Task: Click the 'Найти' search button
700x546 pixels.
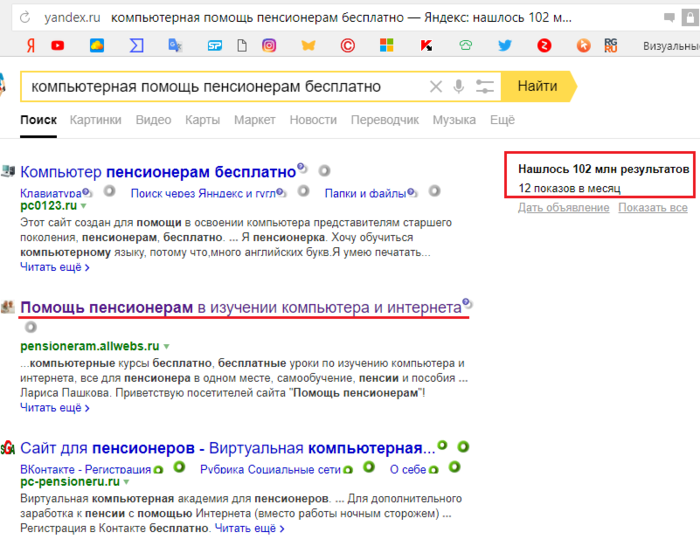Action: (538, 86)
